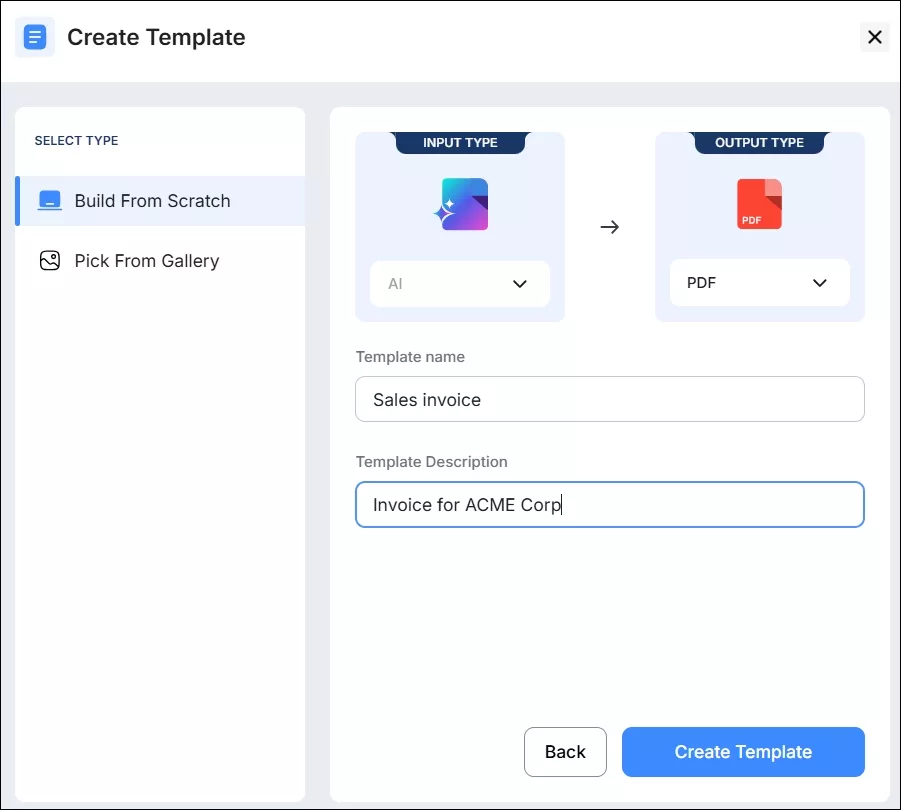Open the AI input type dropdown

(460, 284)
